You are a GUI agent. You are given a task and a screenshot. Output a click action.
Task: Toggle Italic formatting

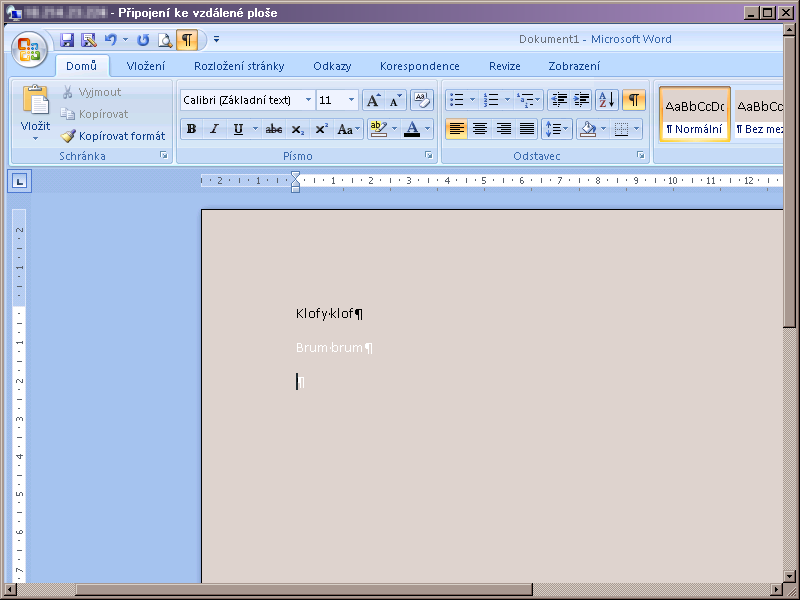coord(214,129)
